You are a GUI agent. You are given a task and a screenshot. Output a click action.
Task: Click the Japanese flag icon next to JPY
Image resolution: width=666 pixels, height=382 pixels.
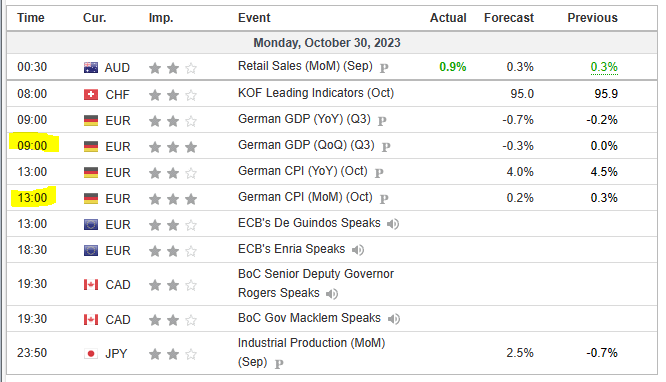(x=91, y=354)
